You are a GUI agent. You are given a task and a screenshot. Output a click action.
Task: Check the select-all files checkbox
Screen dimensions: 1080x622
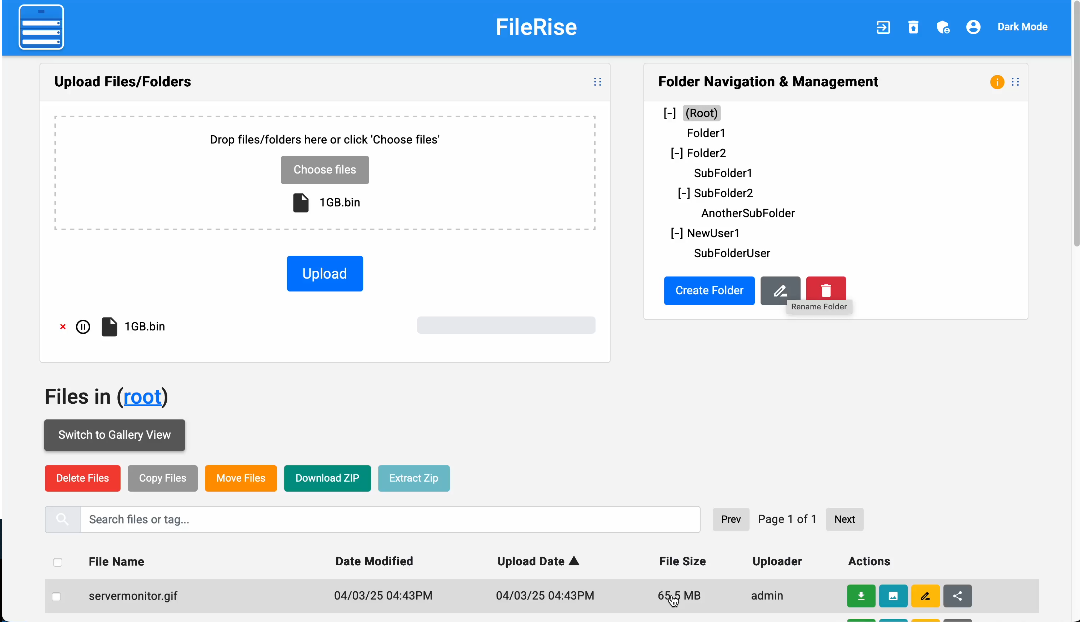[x=57, y=562]
